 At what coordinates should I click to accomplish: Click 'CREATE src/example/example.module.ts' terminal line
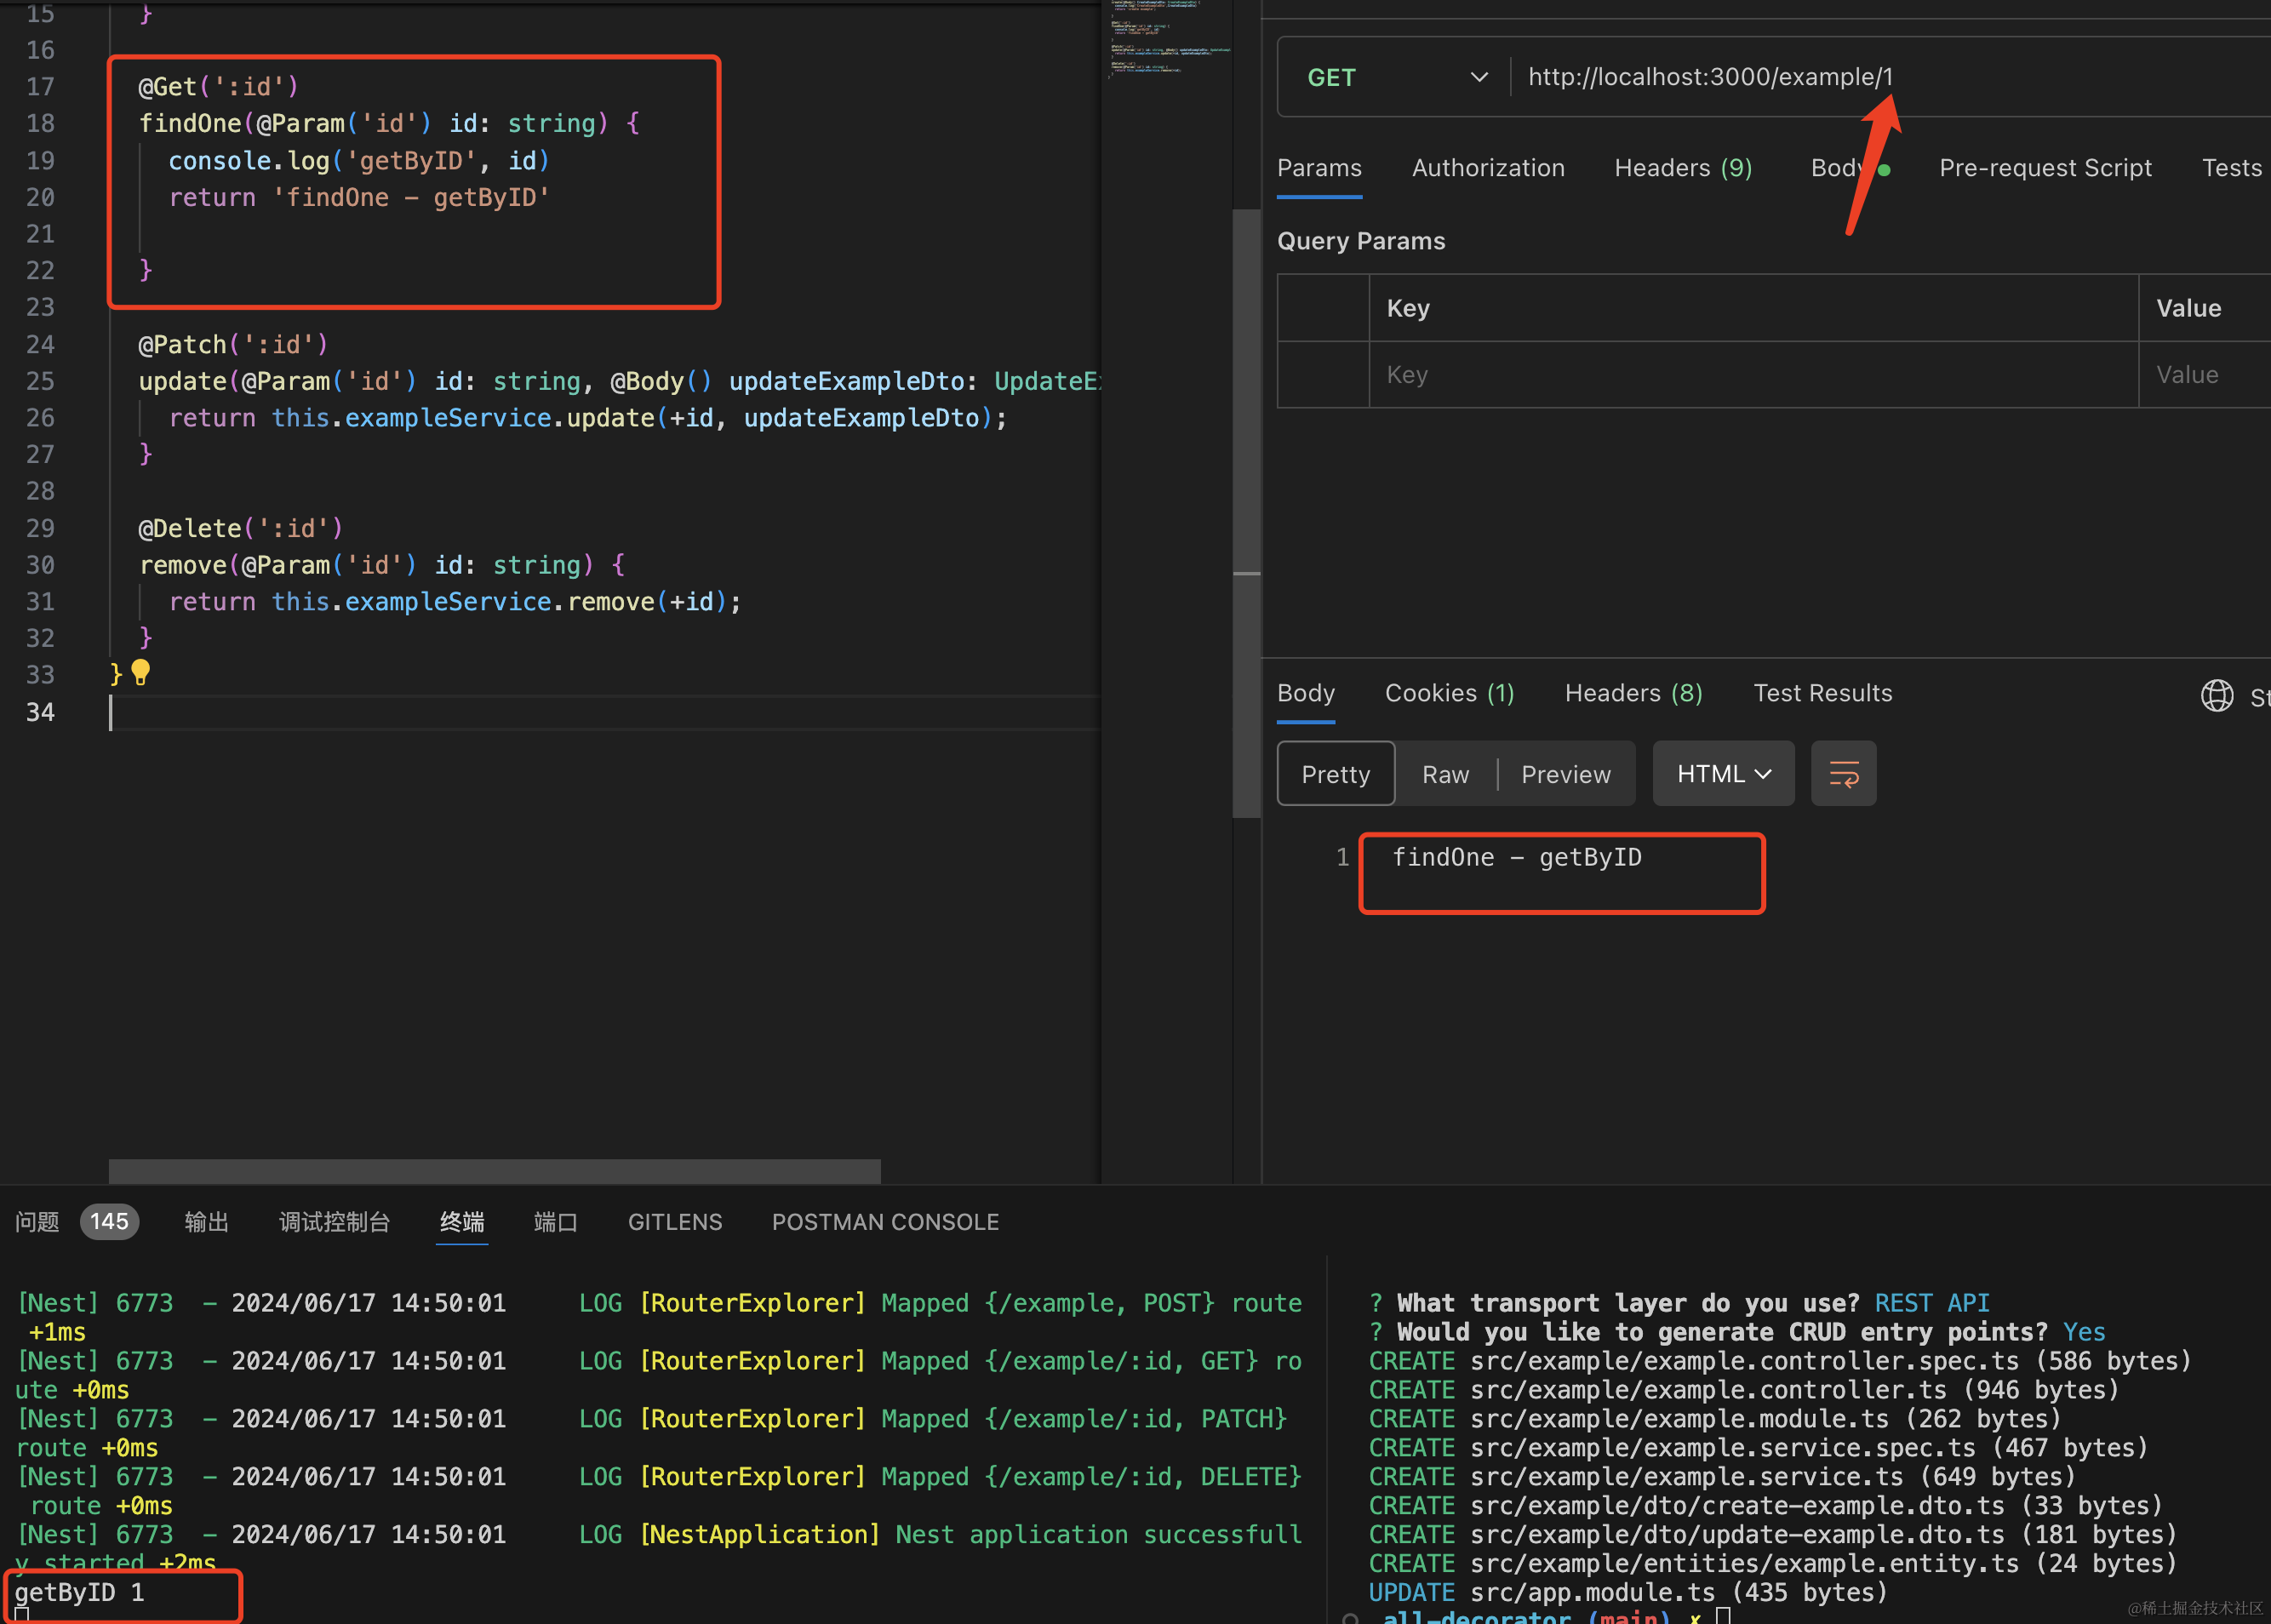[1714, 1419]
